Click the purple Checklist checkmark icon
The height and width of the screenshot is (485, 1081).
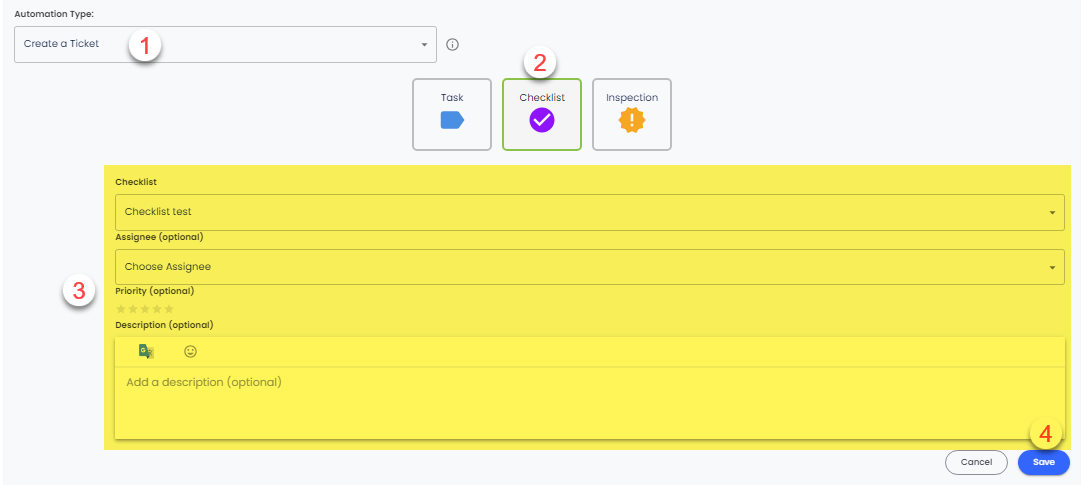tap(542, 121)
